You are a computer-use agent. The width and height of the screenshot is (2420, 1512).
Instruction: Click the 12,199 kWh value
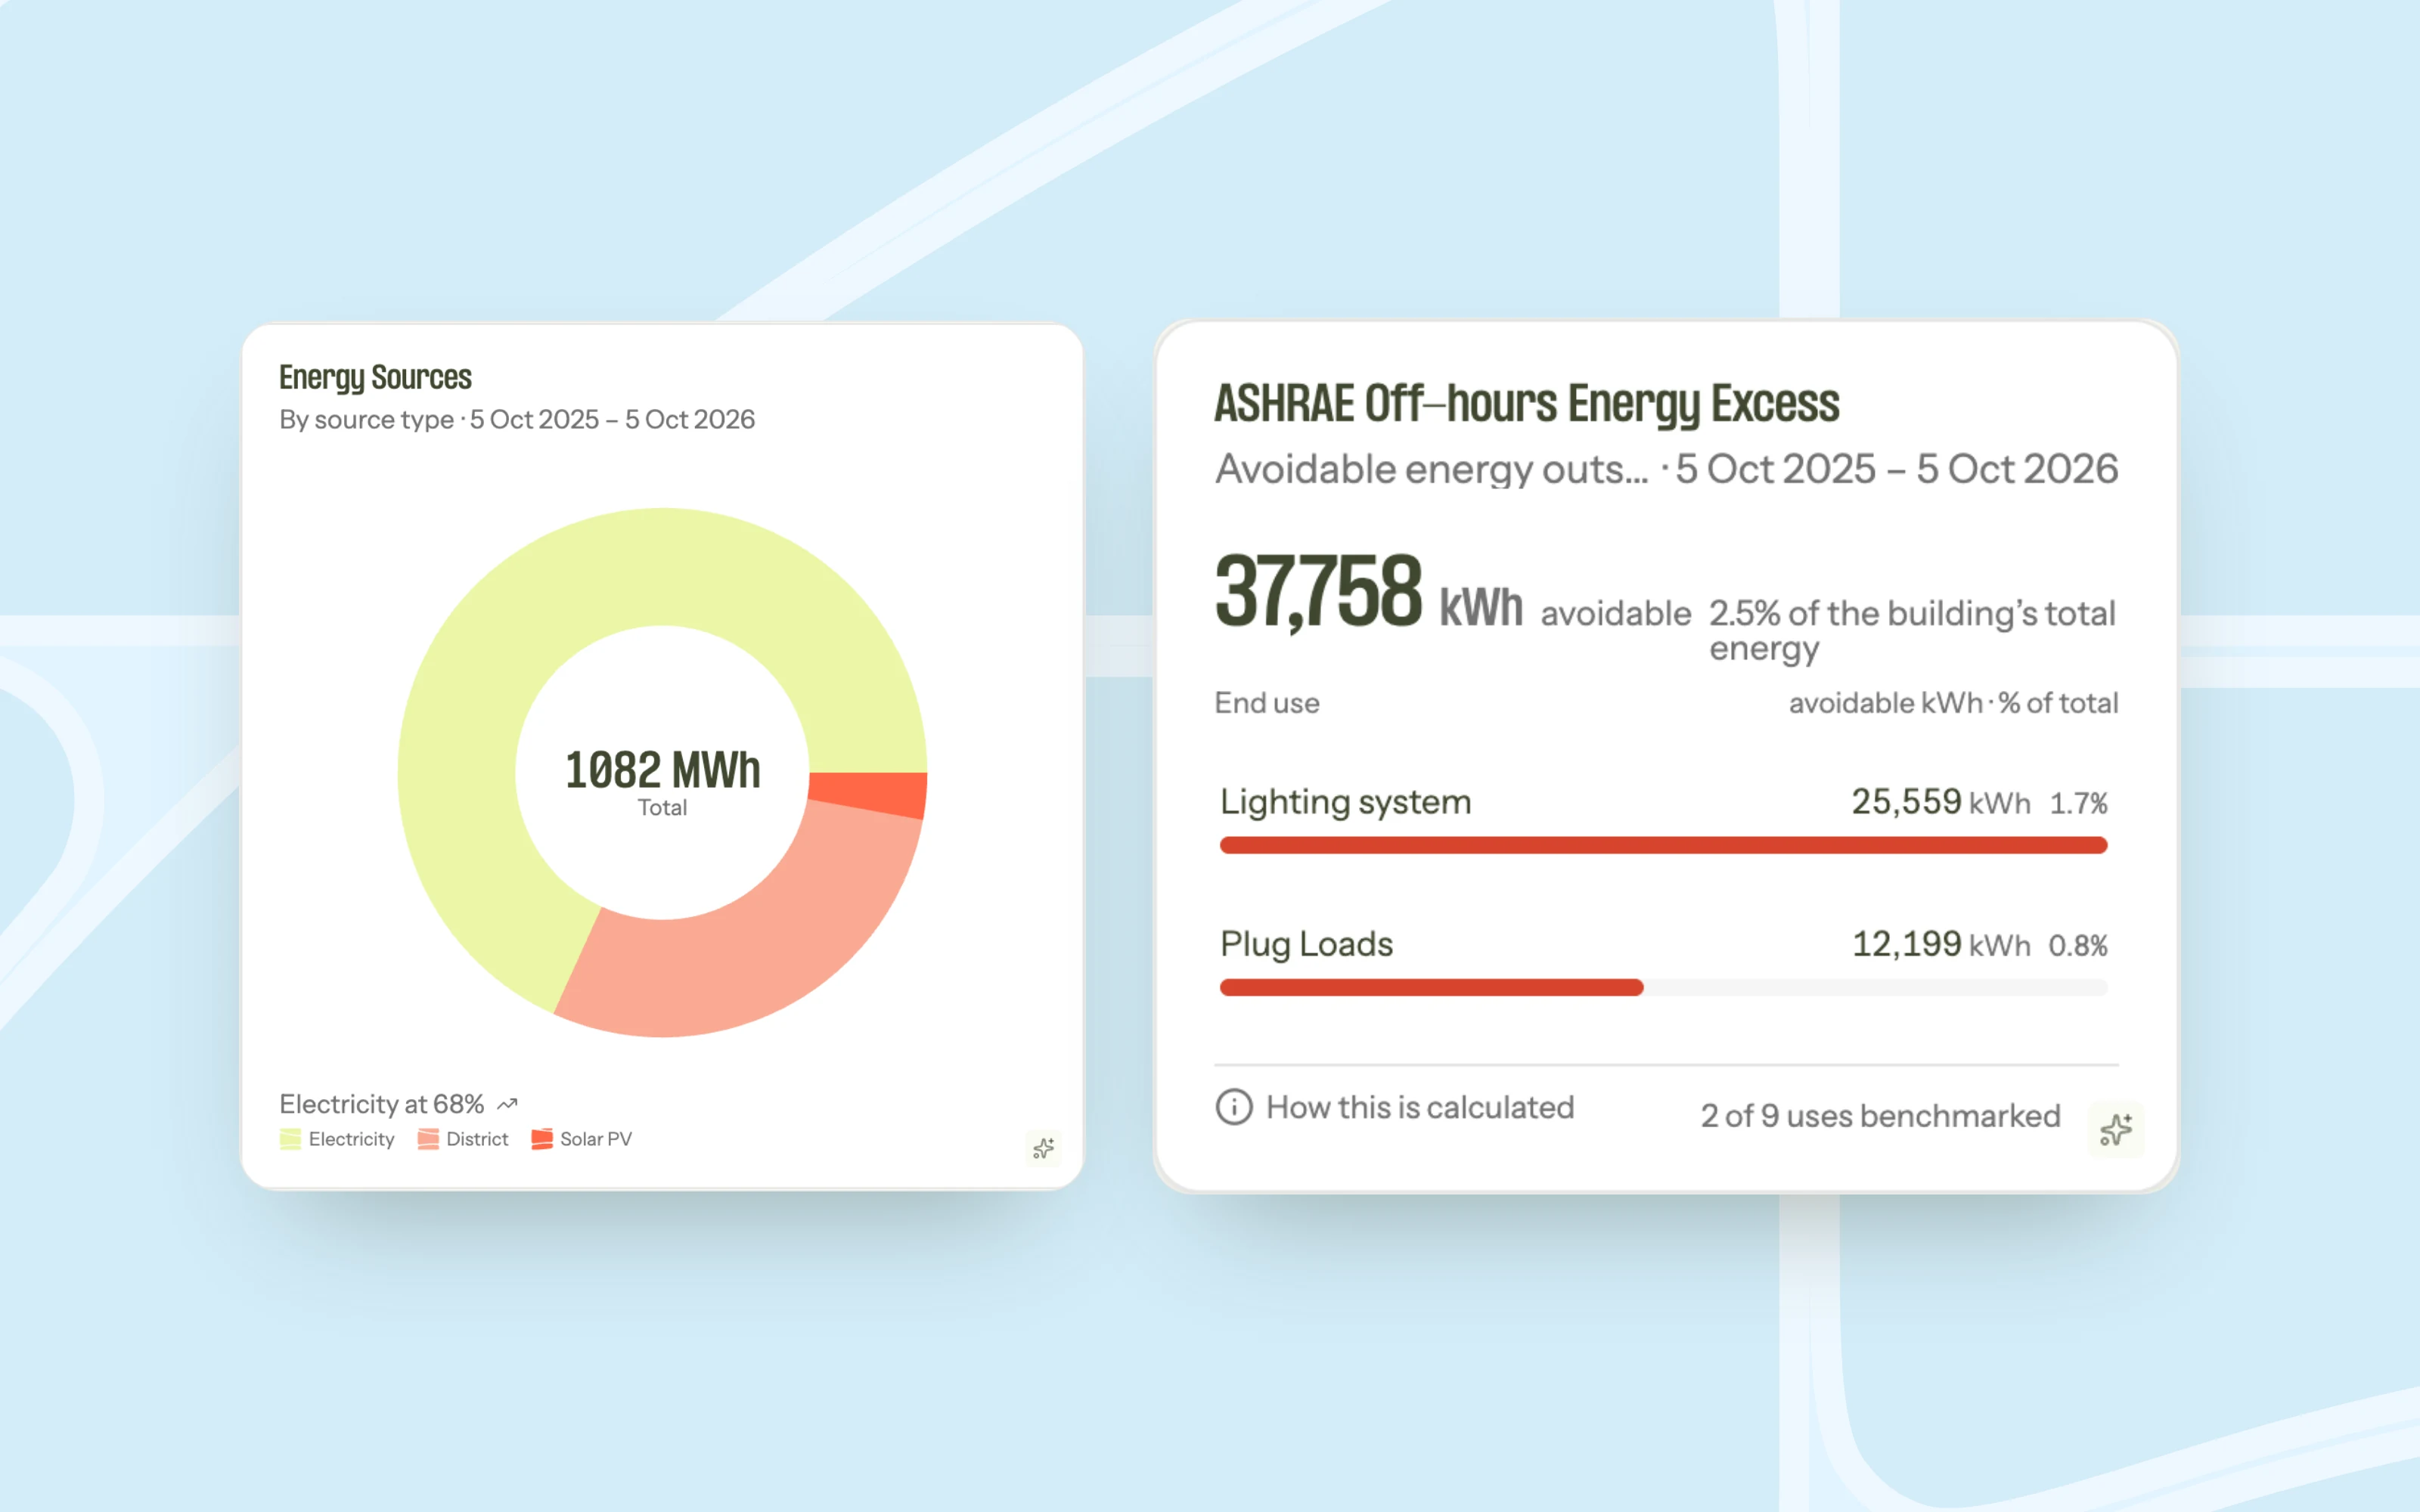point(1940,944)
